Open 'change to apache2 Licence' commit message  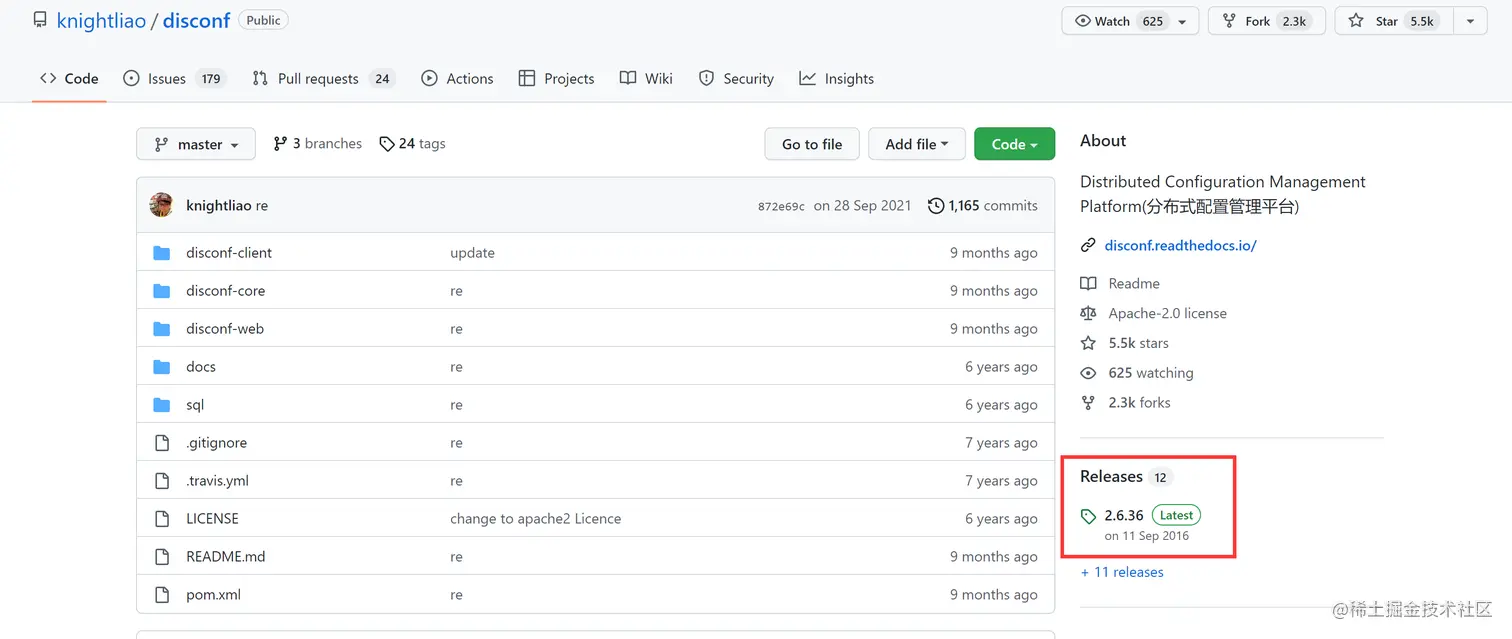pyautogui.click(x=535, y=519)
